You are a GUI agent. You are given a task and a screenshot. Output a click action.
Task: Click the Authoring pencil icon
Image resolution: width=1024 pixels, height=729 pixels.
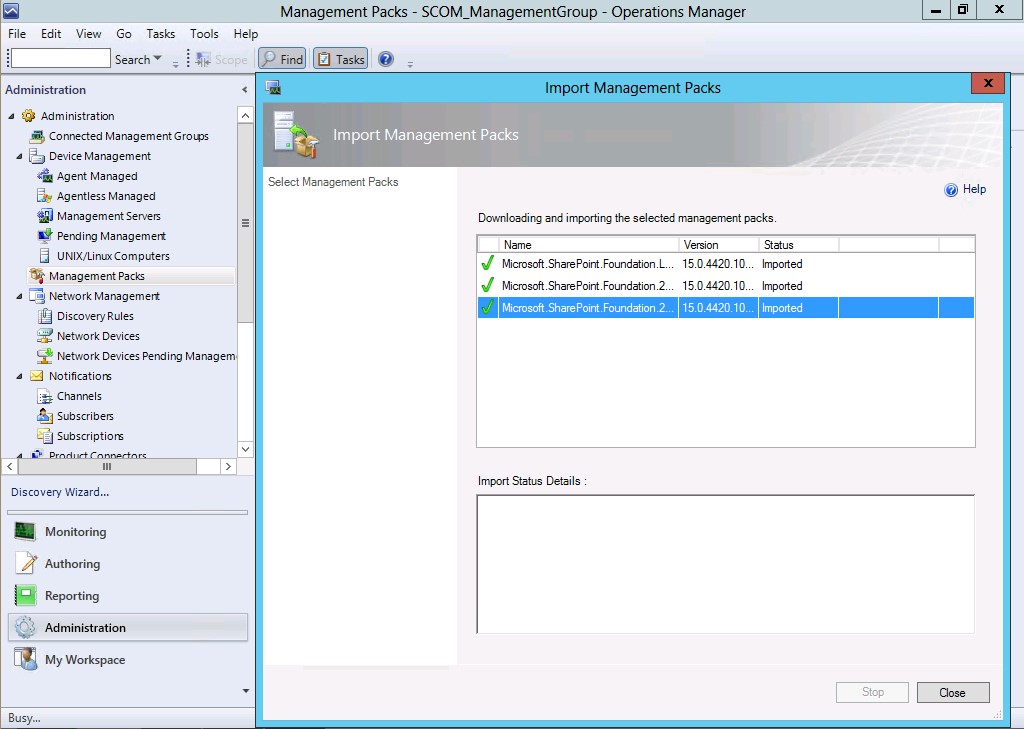point(25,564)
